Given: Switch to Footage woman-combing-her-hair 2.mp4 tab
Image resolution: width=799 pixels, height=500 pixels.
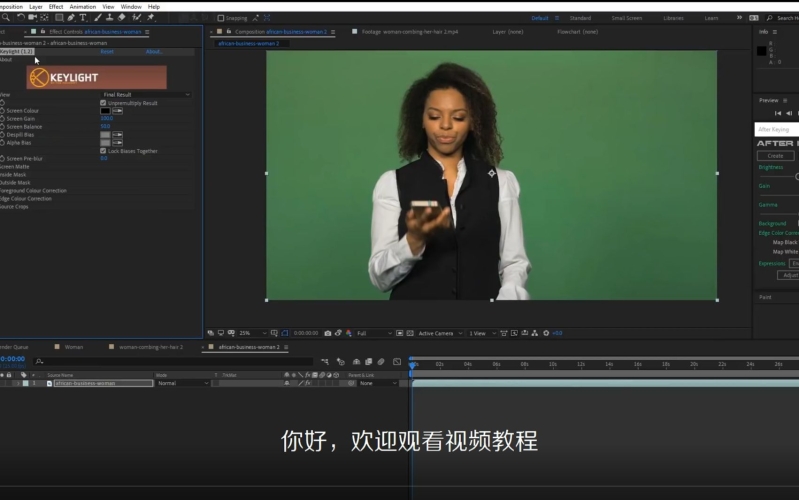Looking at the screenshot, I should click(410, 32).
